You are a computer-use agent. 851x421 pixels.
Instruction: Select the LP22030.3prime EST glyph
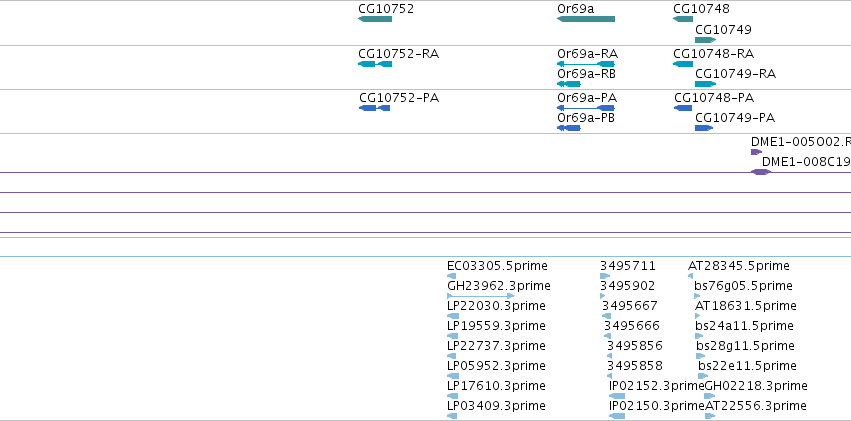tap(453, 316)
